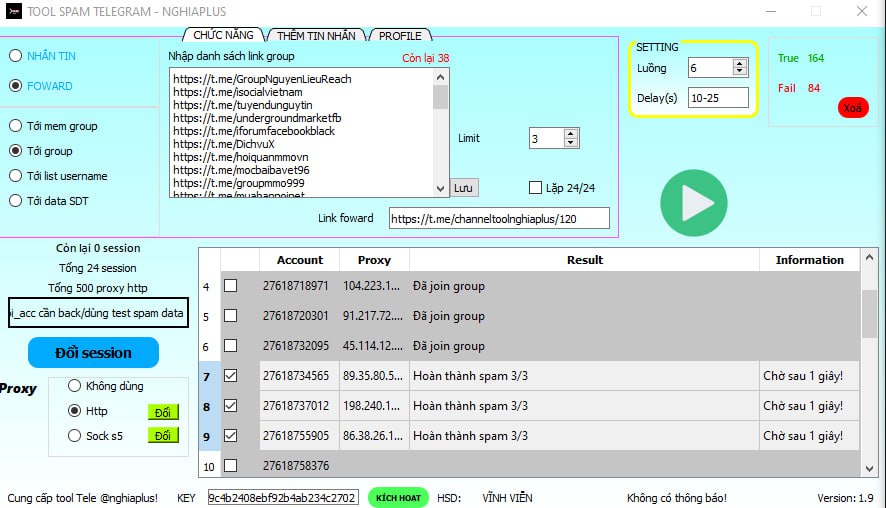Viewport: 886px width, 508px height.
Task: Increase the Luồng value with up arrow
Action: pos(740,63)
